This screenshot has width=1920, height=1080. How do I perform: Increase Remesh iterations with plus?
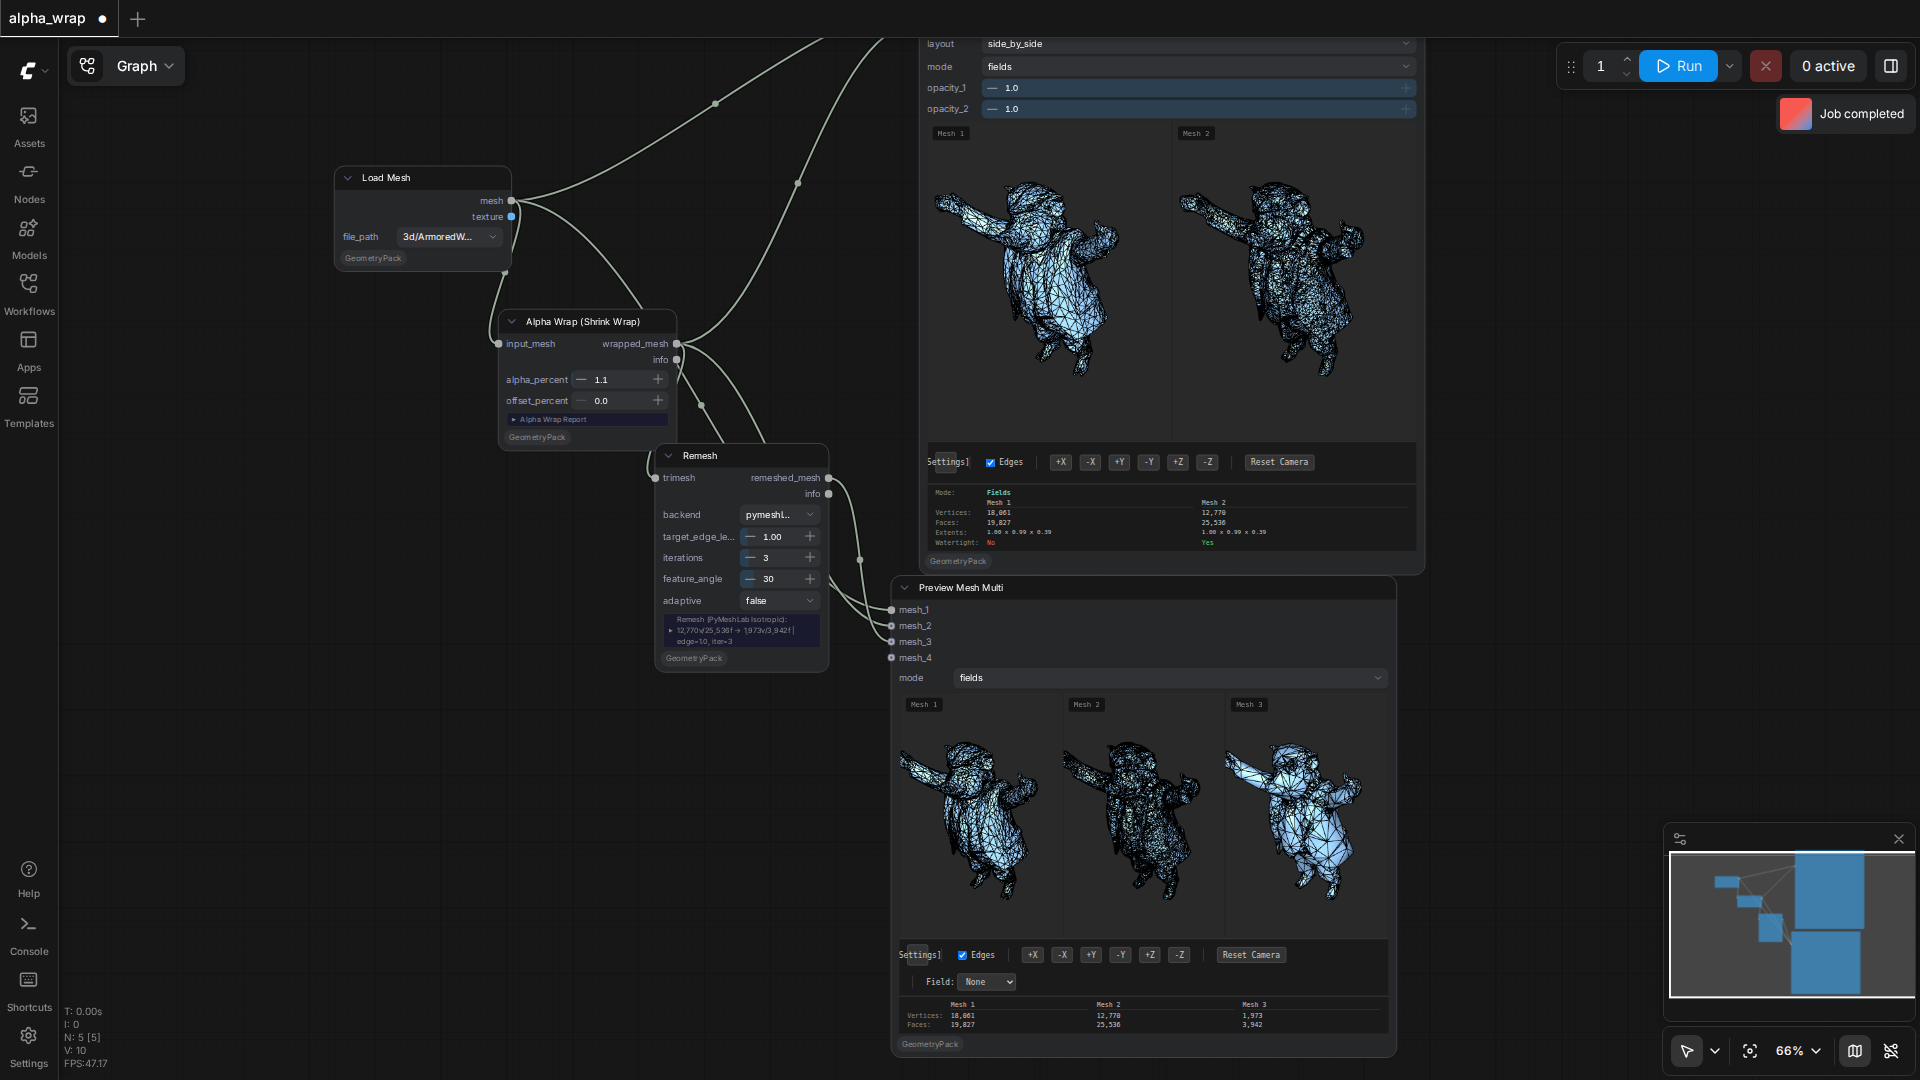[x=810, y=558]
